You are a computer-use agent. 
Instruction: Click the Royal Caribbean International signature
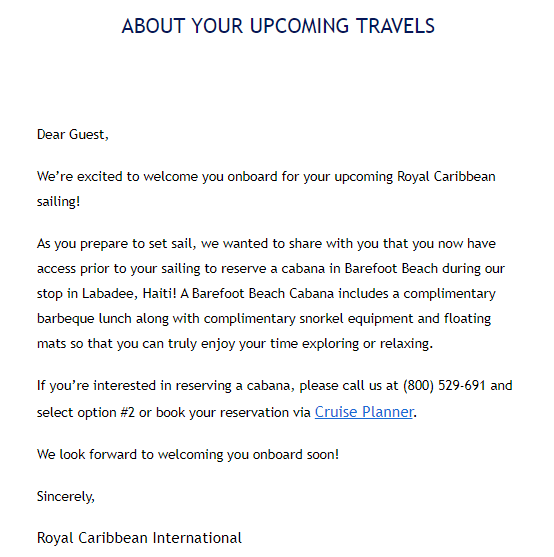[x=139, y=538]
